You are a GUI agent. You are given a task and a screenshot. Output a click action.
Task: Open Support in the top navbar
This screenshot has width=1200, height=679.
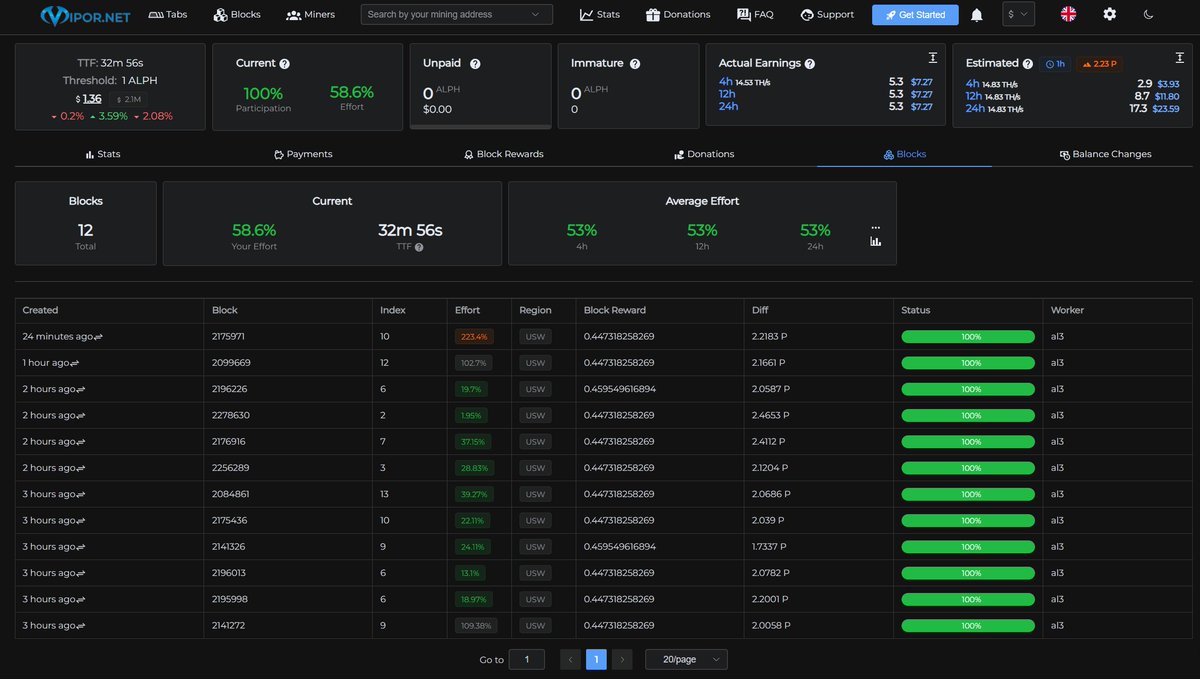pyautogui.click(x=827, y=15)
